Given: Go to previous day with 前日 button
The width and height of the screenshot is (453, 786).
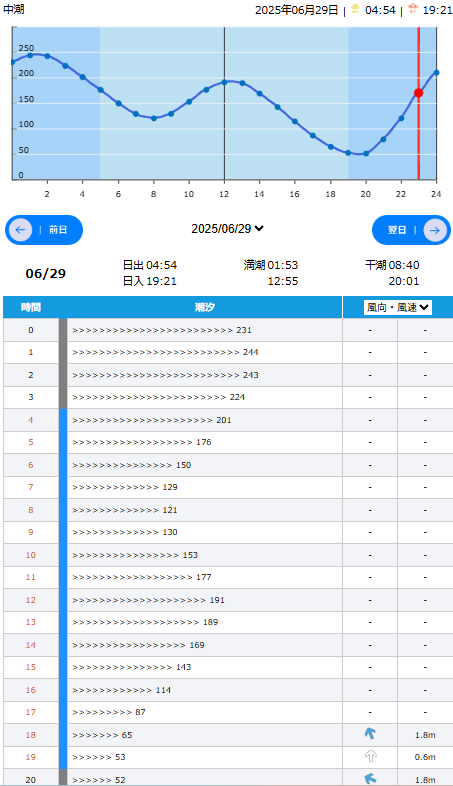Looking at the screenshot, I should [x=44, y=230].
